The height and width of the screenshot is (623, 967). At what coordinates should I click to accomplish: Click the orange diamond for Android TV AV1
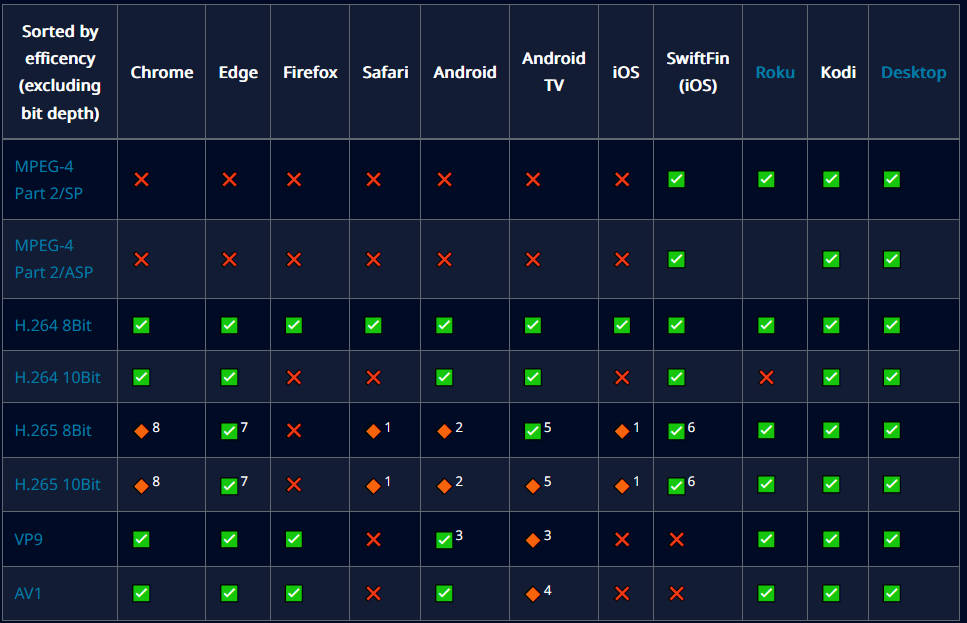(x=532, y=593)
